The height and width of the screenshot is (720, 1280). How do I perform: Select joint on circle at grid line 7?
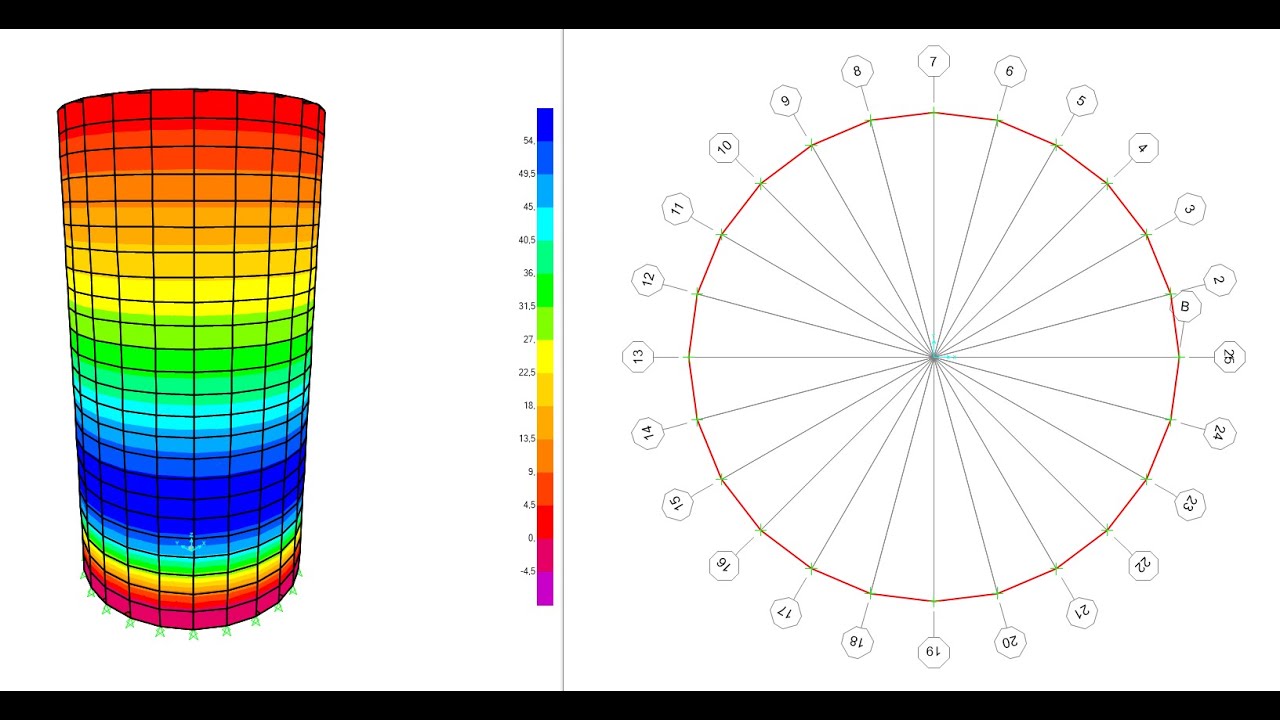click(933, 112)
